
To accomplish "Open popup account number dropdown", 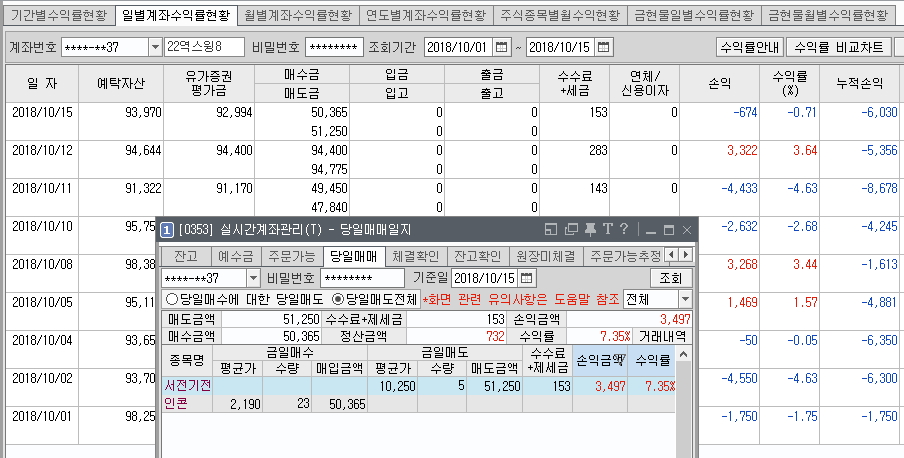I will pos(254,279).
